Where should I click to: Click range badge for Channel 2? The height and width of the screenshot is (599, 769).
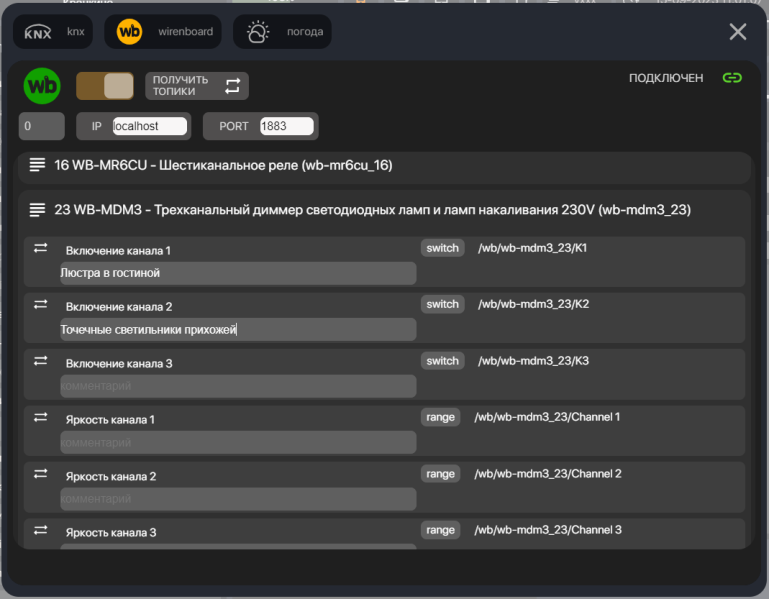(x=440, y=474)
